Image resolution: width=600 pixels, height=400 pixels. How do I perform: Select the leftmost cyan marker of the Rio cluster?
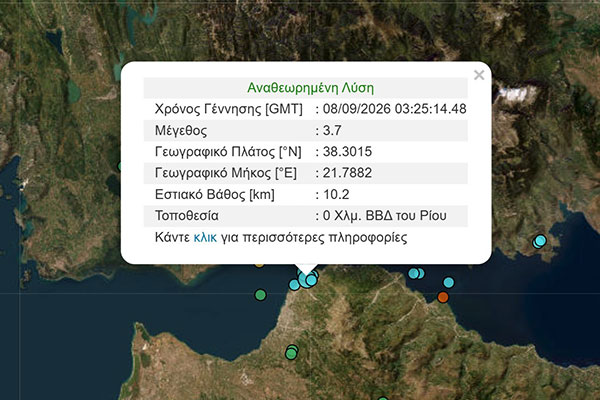[294, 285]
